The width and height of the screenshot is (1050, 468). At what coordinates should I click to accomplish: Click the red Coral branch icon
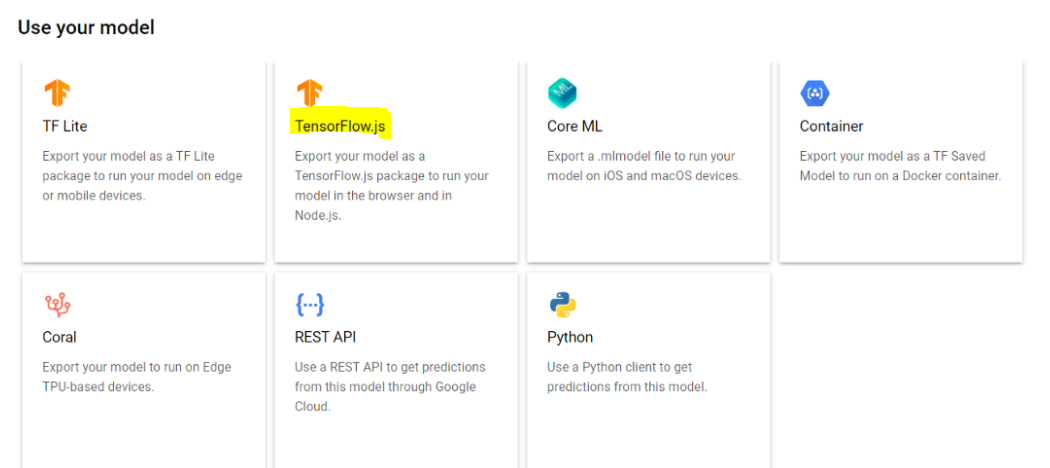[58, 305]
